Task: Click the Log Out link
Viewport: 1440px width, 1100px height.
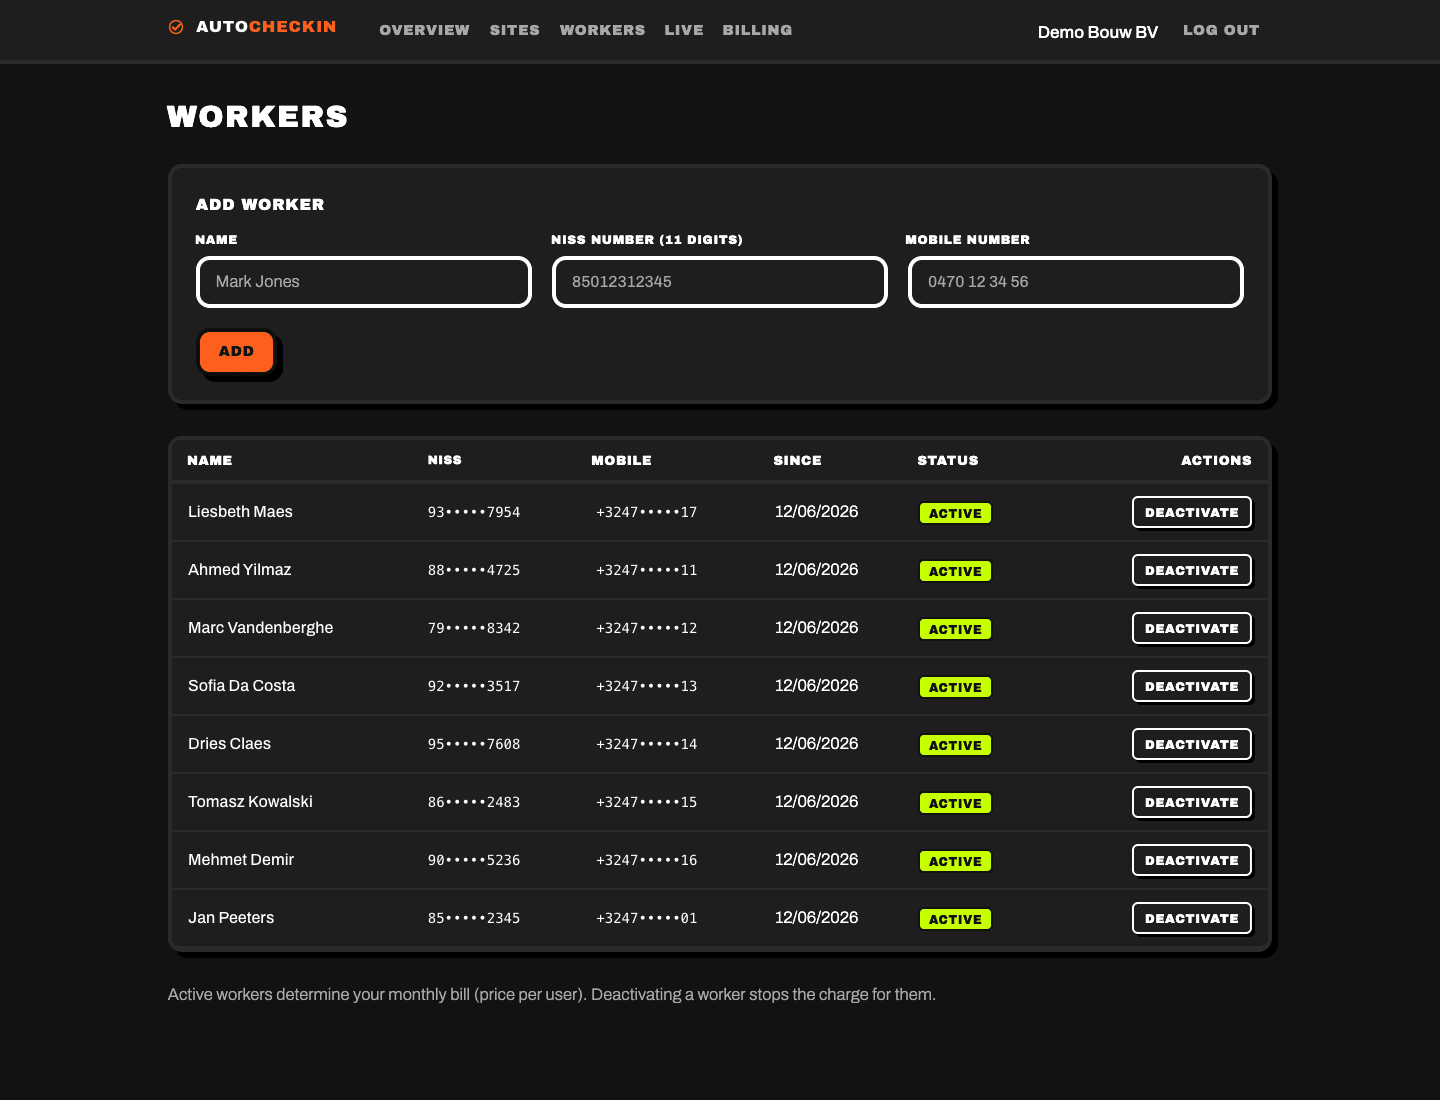Action: click(1221, 30)
